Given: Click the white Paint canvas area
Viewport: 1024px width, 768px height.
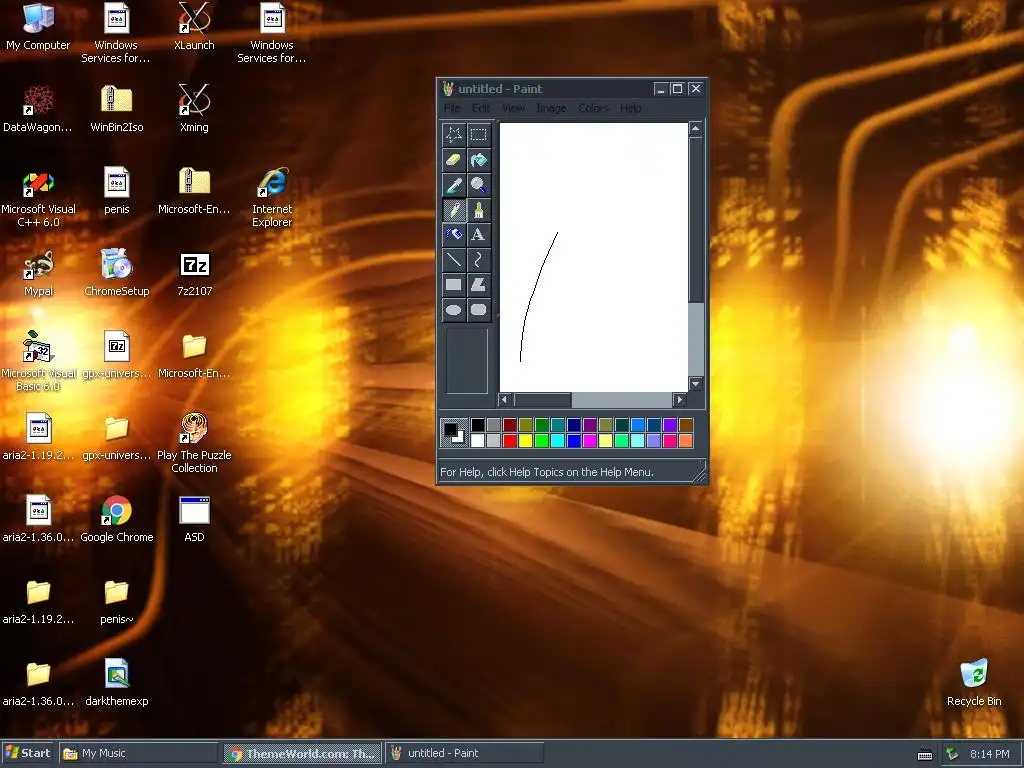Looking at the screenshot, I should tap(594, 257).
